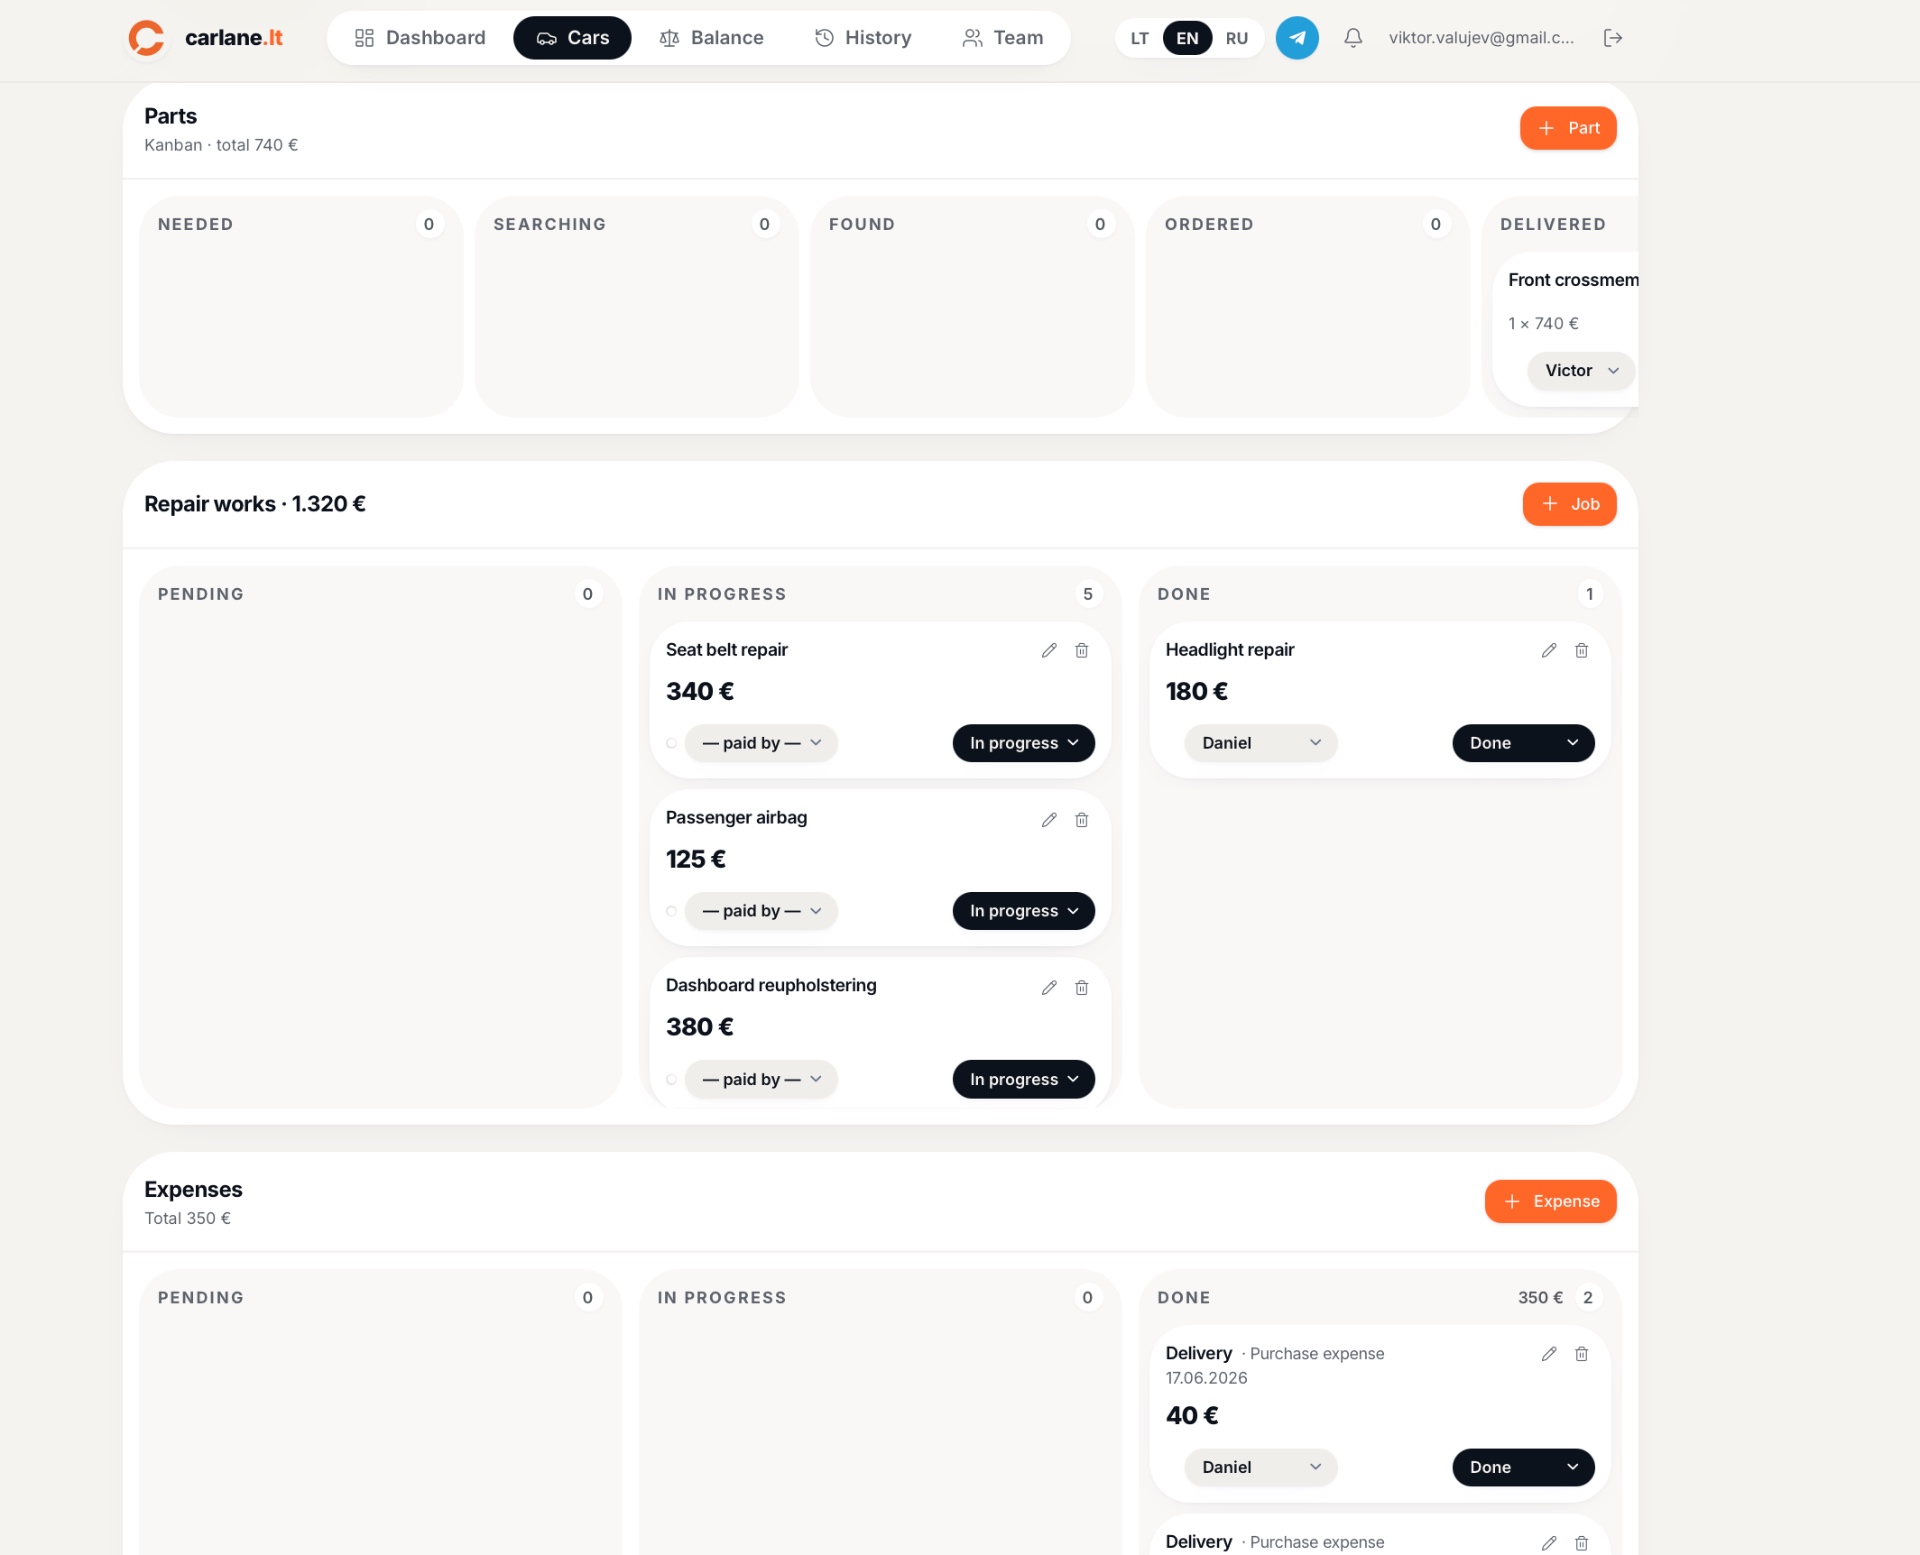1920x1555 pixels.
Task: Edit the Headlight repair job
Action: [1549, 650]
